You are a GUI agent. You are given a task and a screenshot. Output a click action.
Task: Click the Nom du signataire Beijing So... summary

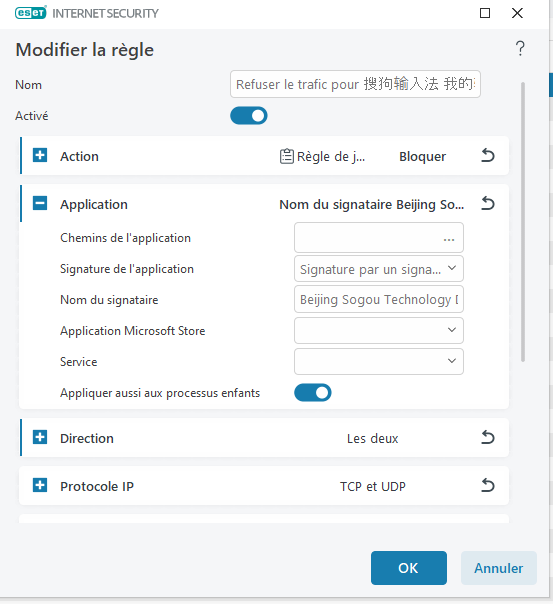point(371,205)
